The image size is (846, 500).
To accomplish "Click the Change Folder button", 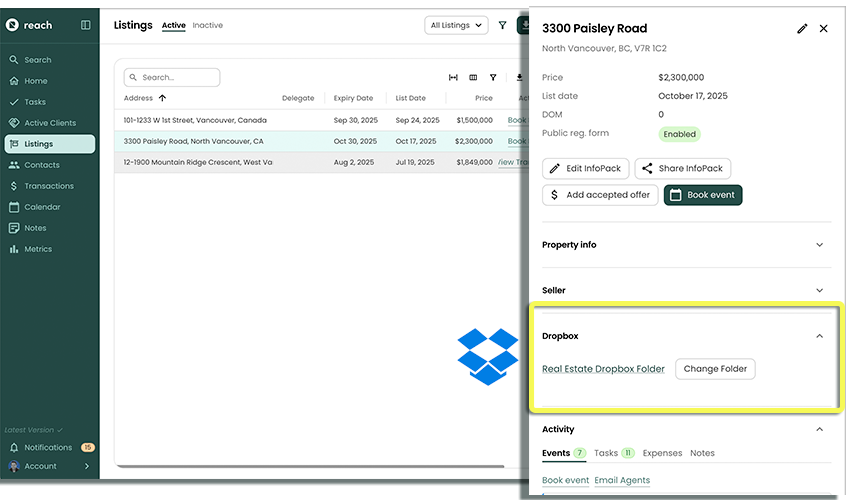I will (x=715, y=369).
